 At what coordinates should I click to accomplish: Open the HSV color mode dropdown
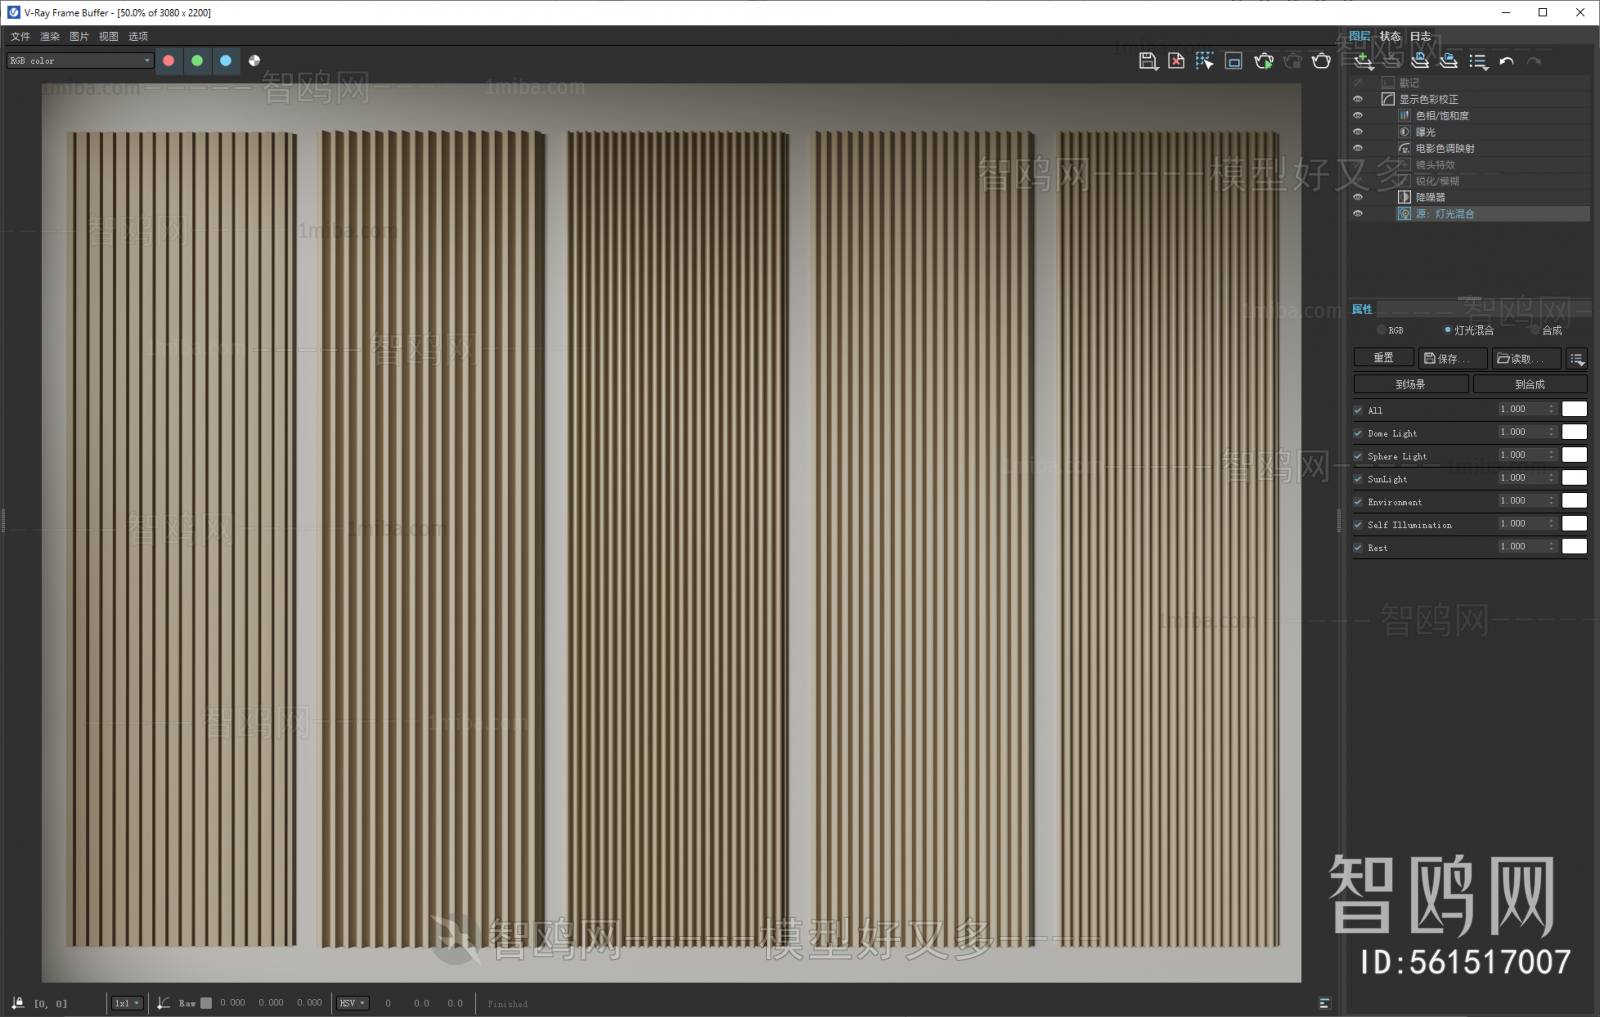[x=353, y=1003]
